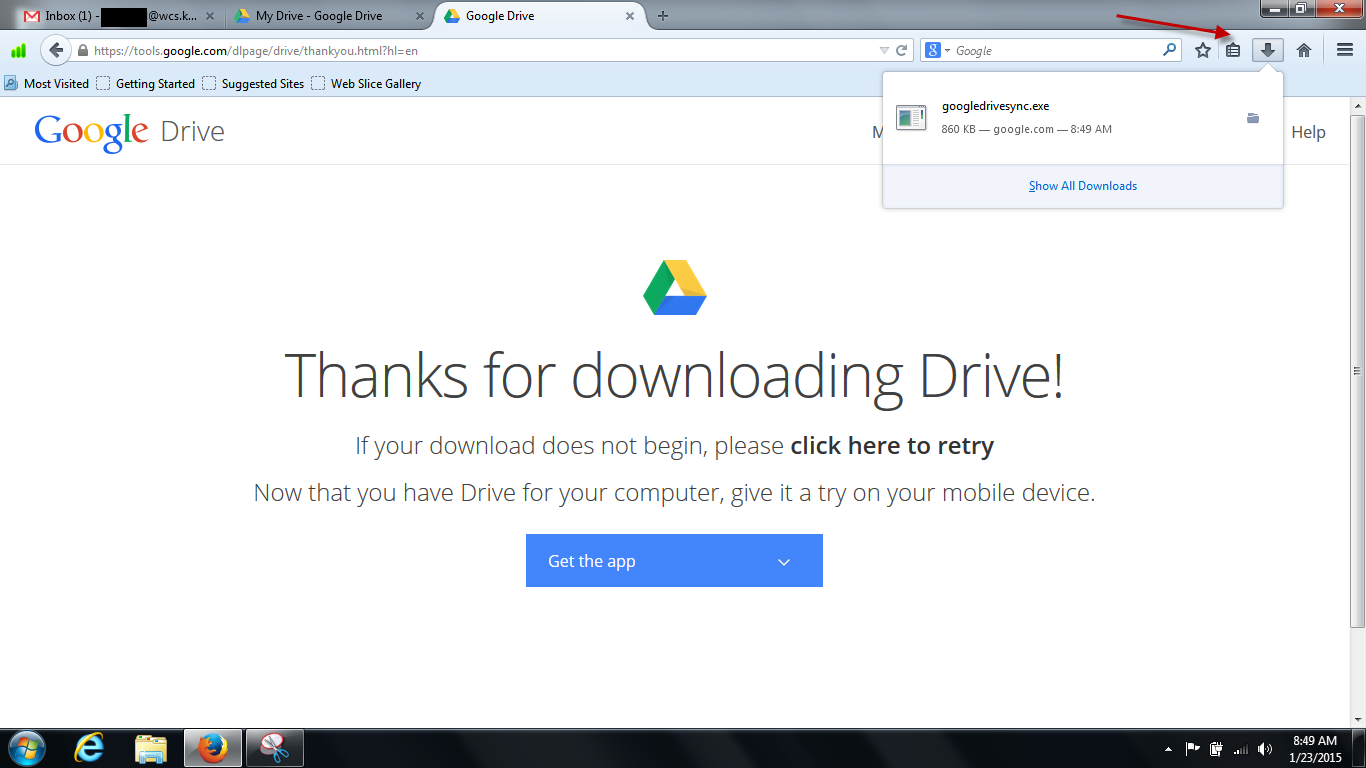Open the Action Center flag icon
This screenshot has width=1366, height=768.
[x=1193, y=749]
